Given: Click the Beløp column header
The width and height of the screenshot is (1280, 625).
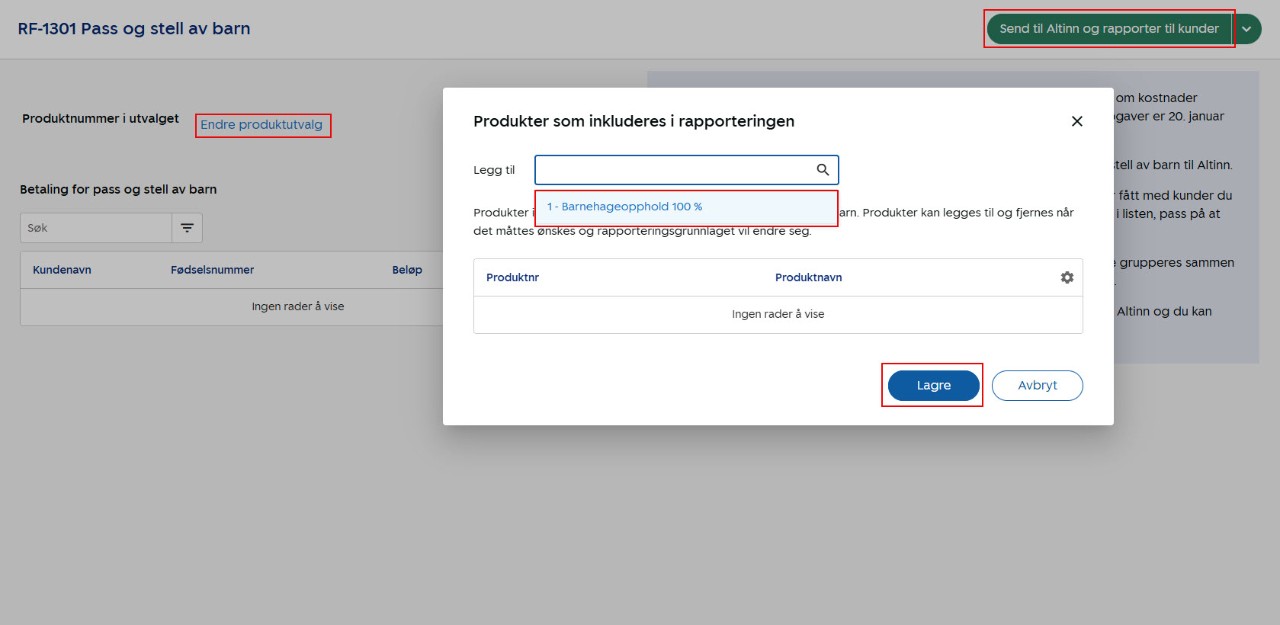Looking at the screenshot, I should 407,270.
